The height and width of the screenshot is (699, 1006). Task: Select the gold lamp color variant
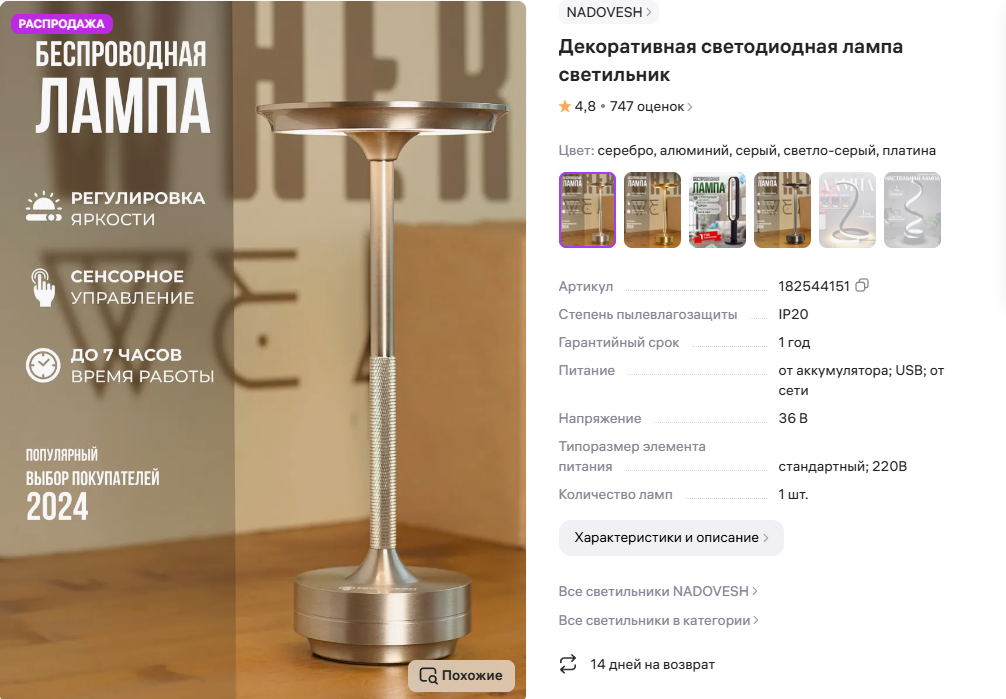pyautogui.click(x=652, y=210)
